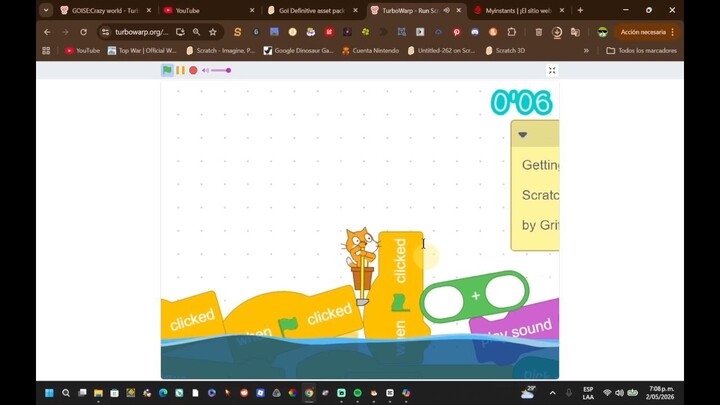The image size is (720, 405).
Task: Open the tab search dropdown arrow
Action: pos(46,10)
